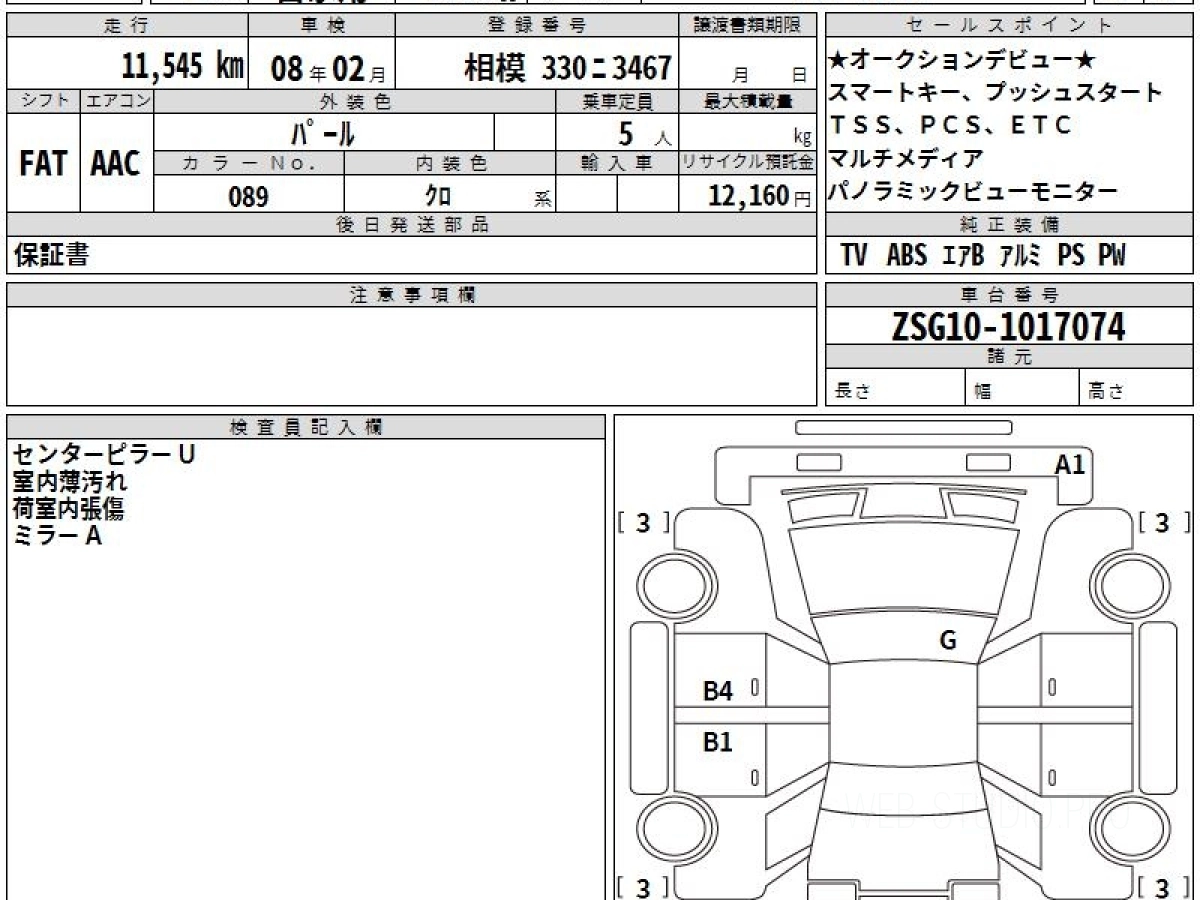The width and height of the screenshot is (1200, 900).
Task: Select the ミラー A note
Action: click(x=58, y=536)
